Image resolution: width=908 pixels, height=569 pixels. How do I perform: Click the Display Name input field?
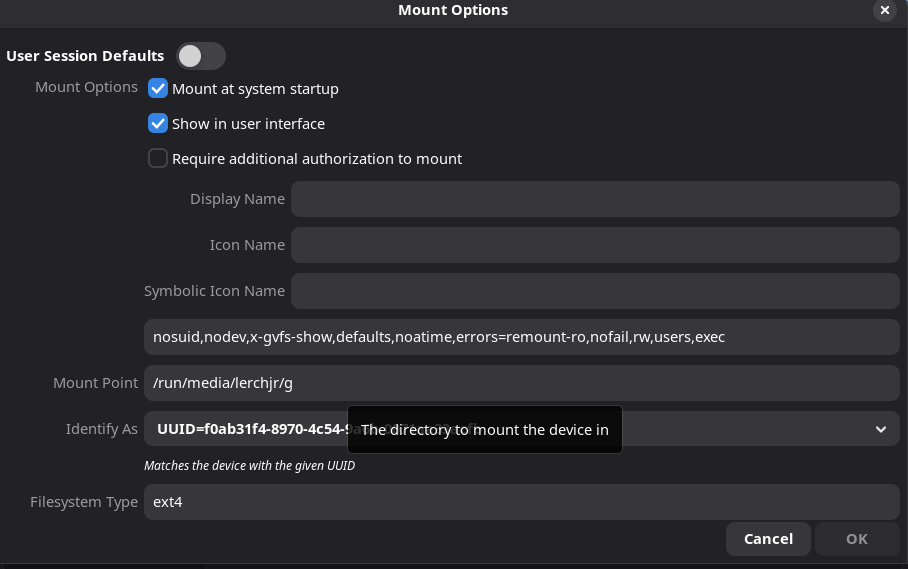click(595, 199)
